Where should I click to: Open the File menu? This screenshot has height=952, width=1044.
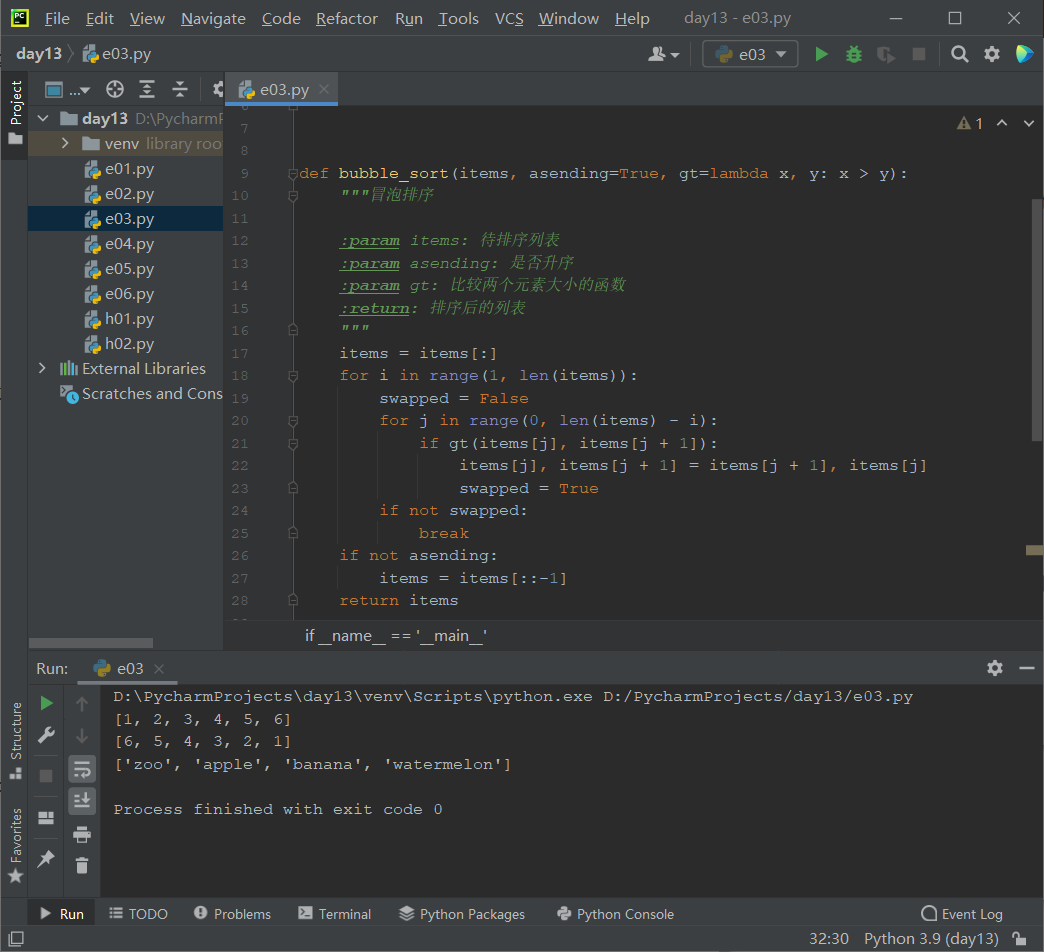coord(57,19)
